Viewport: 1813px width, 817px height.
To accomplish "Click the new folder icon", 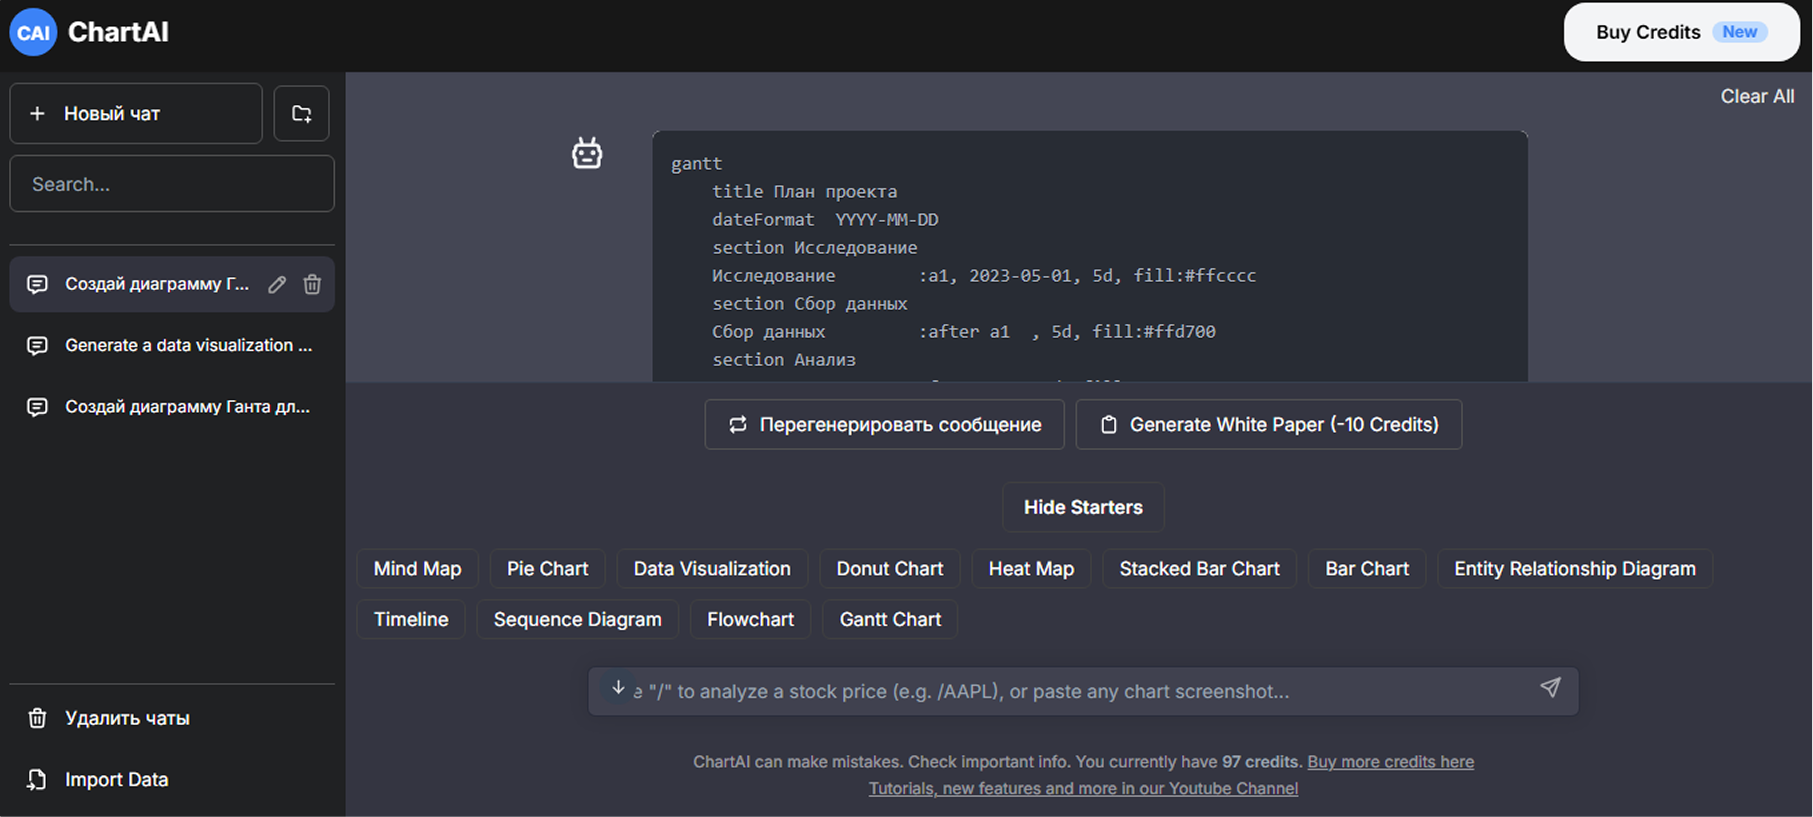I will pos(301,114).
